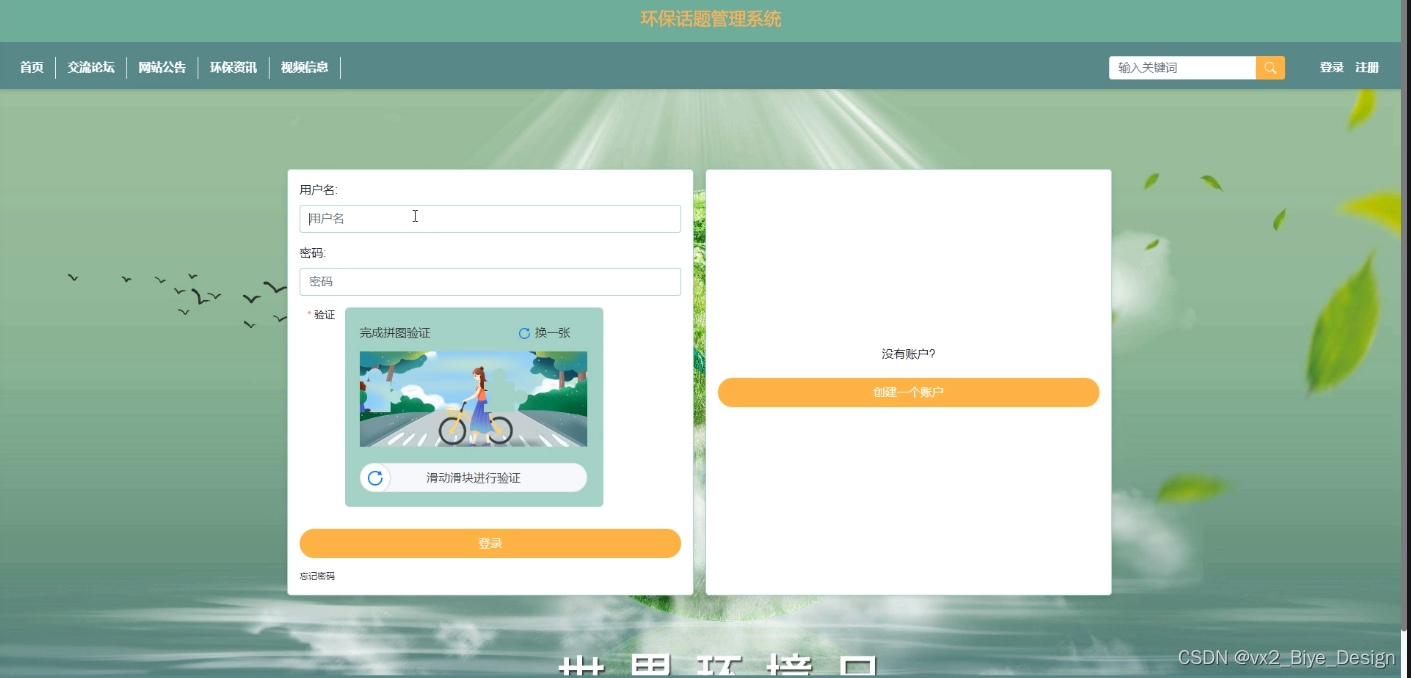Select 环保资讯 in the navigation bar
This screenshot has width=1411, height=678.
point(233,68)
